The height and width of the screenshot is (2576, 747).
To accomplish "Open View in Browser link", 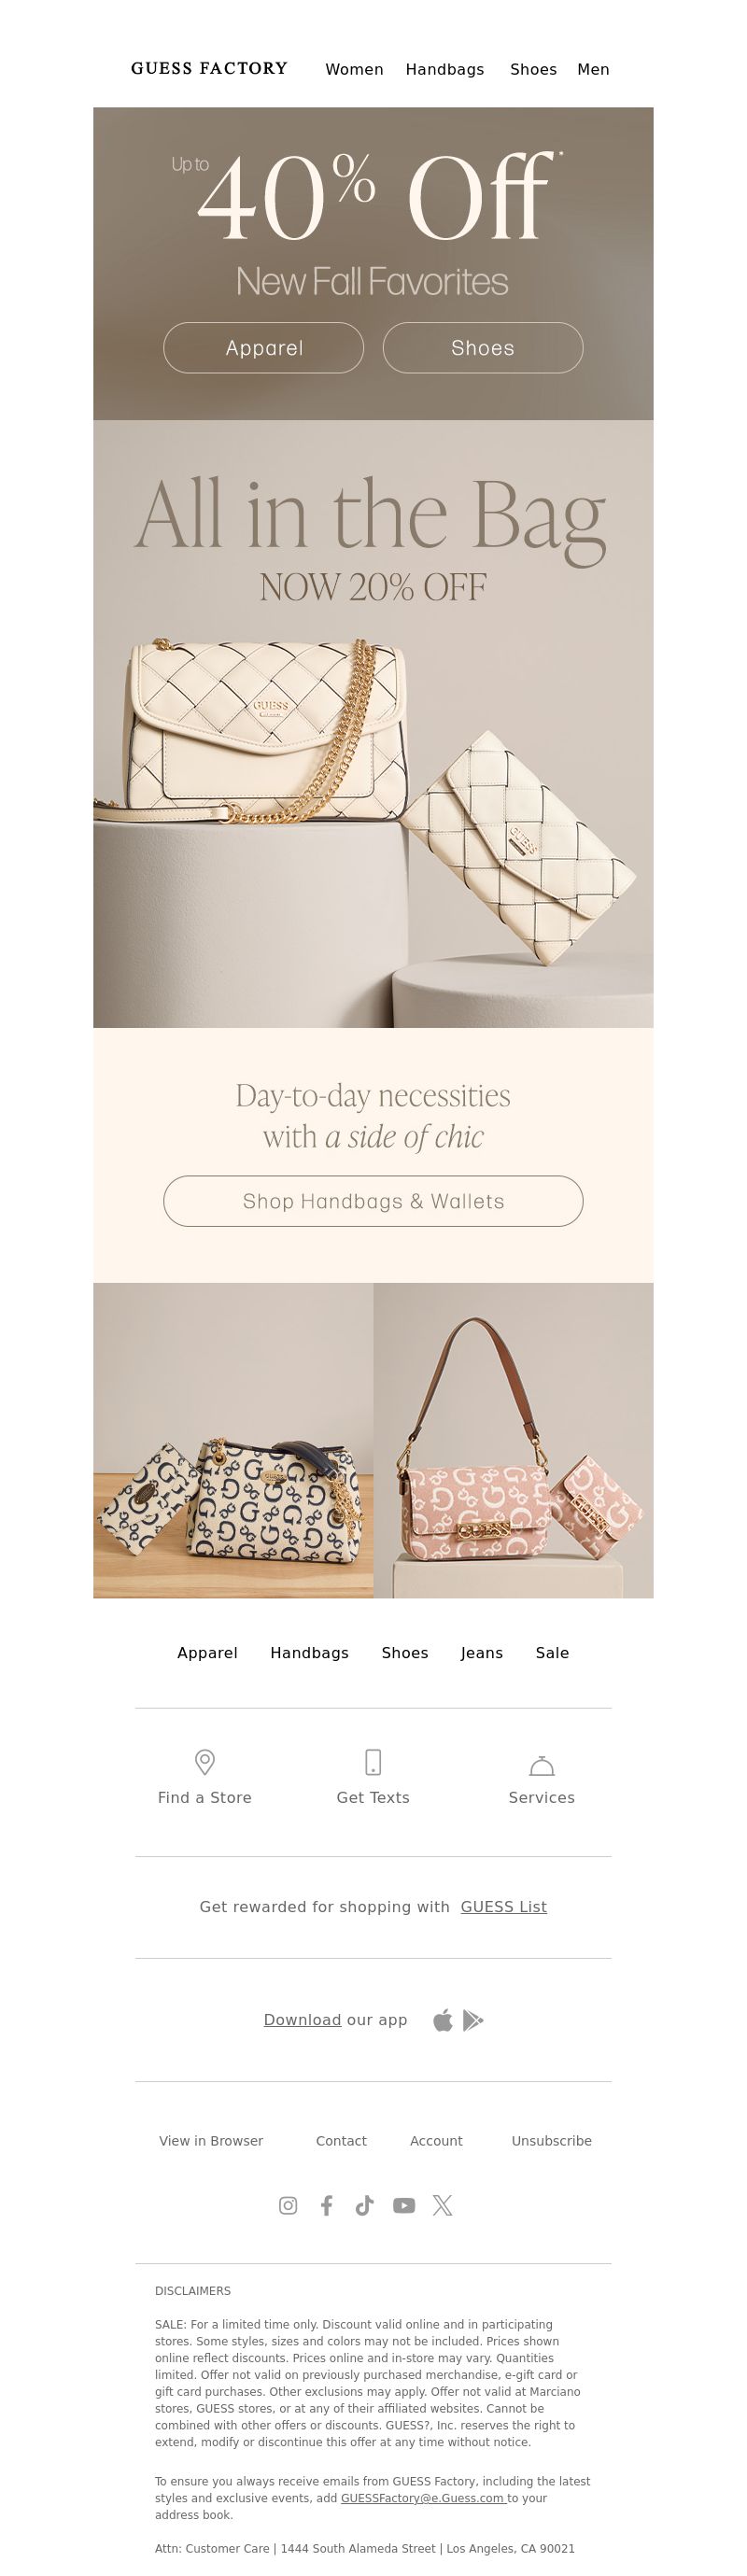I will [211, 2141].
